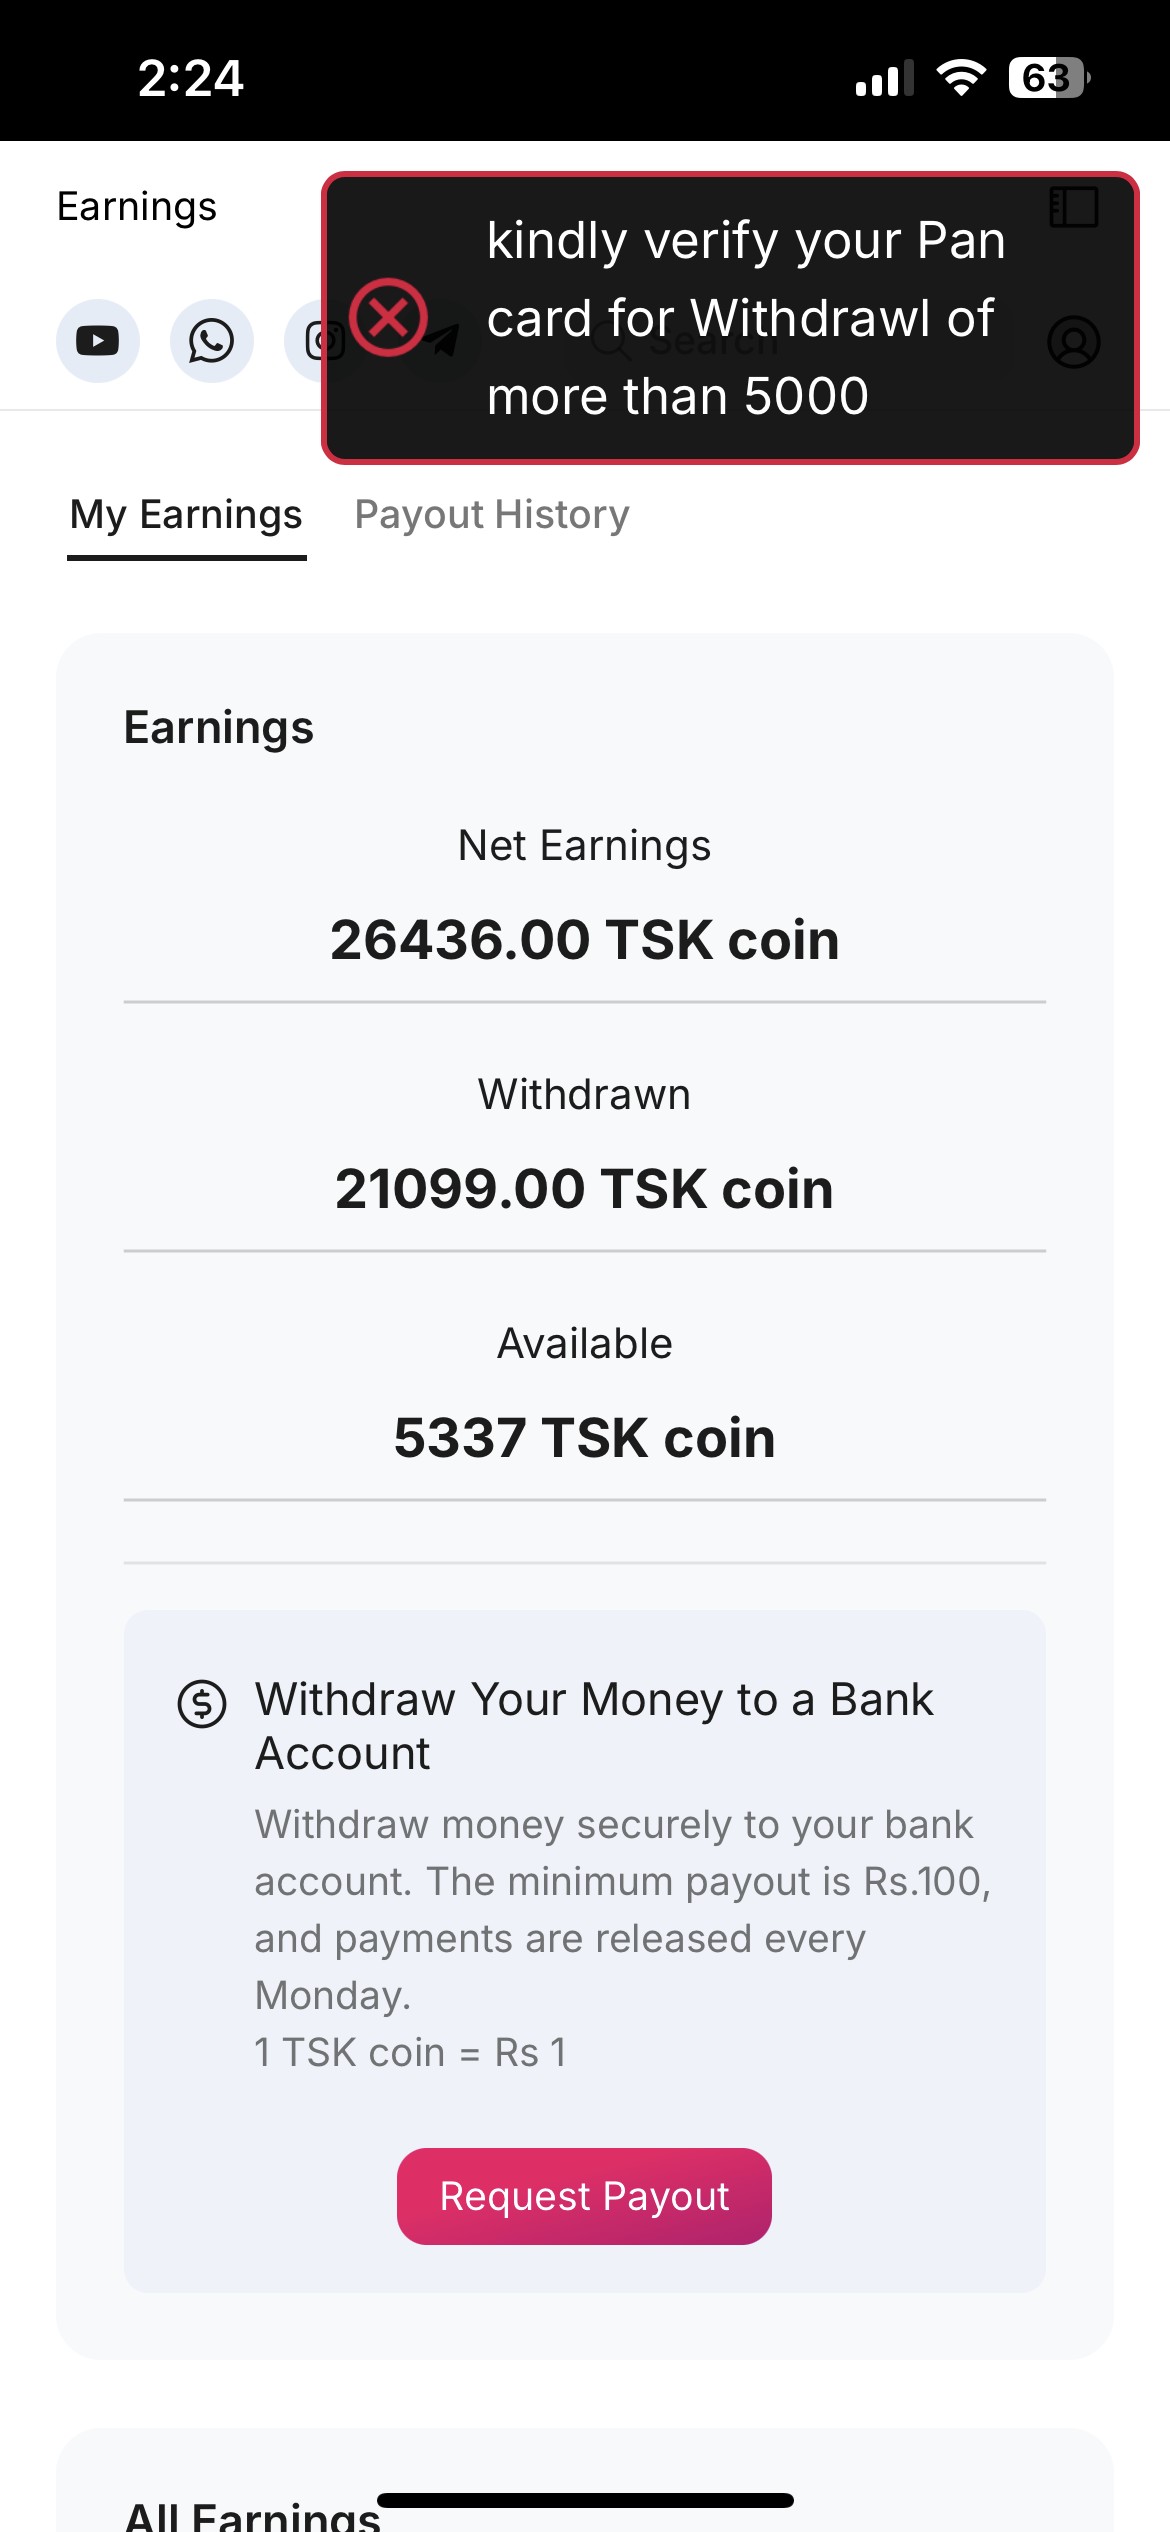The height and width of the screenshot is (2532, 1170).
Task: Toggle the sidebar panel icon
Action: pyautogui.click(x=1073, y=207)
